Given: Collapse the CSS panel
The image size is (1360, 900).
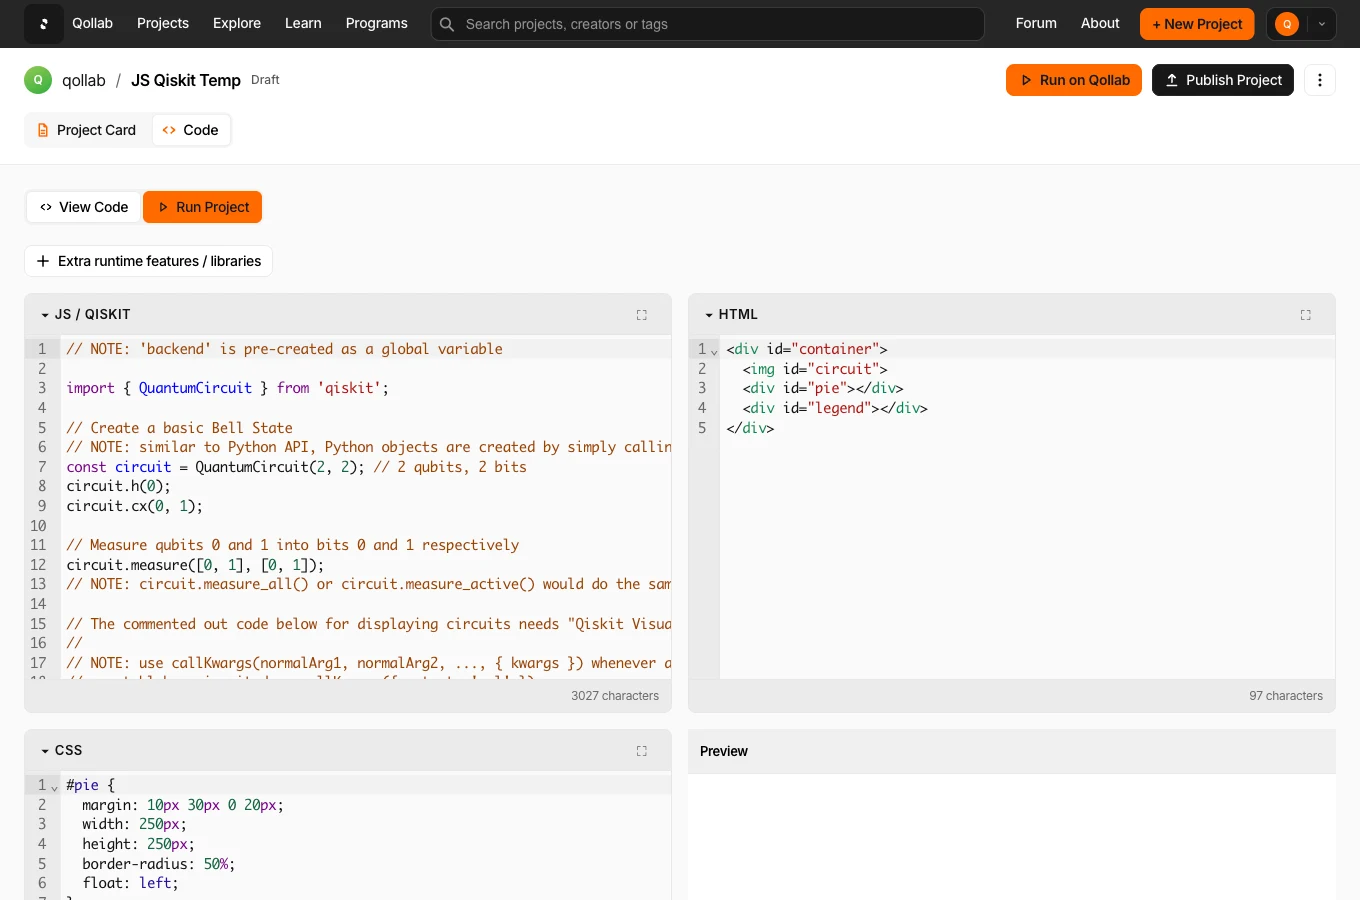Looking at the screenshot, I should click(x=45, y=751).
